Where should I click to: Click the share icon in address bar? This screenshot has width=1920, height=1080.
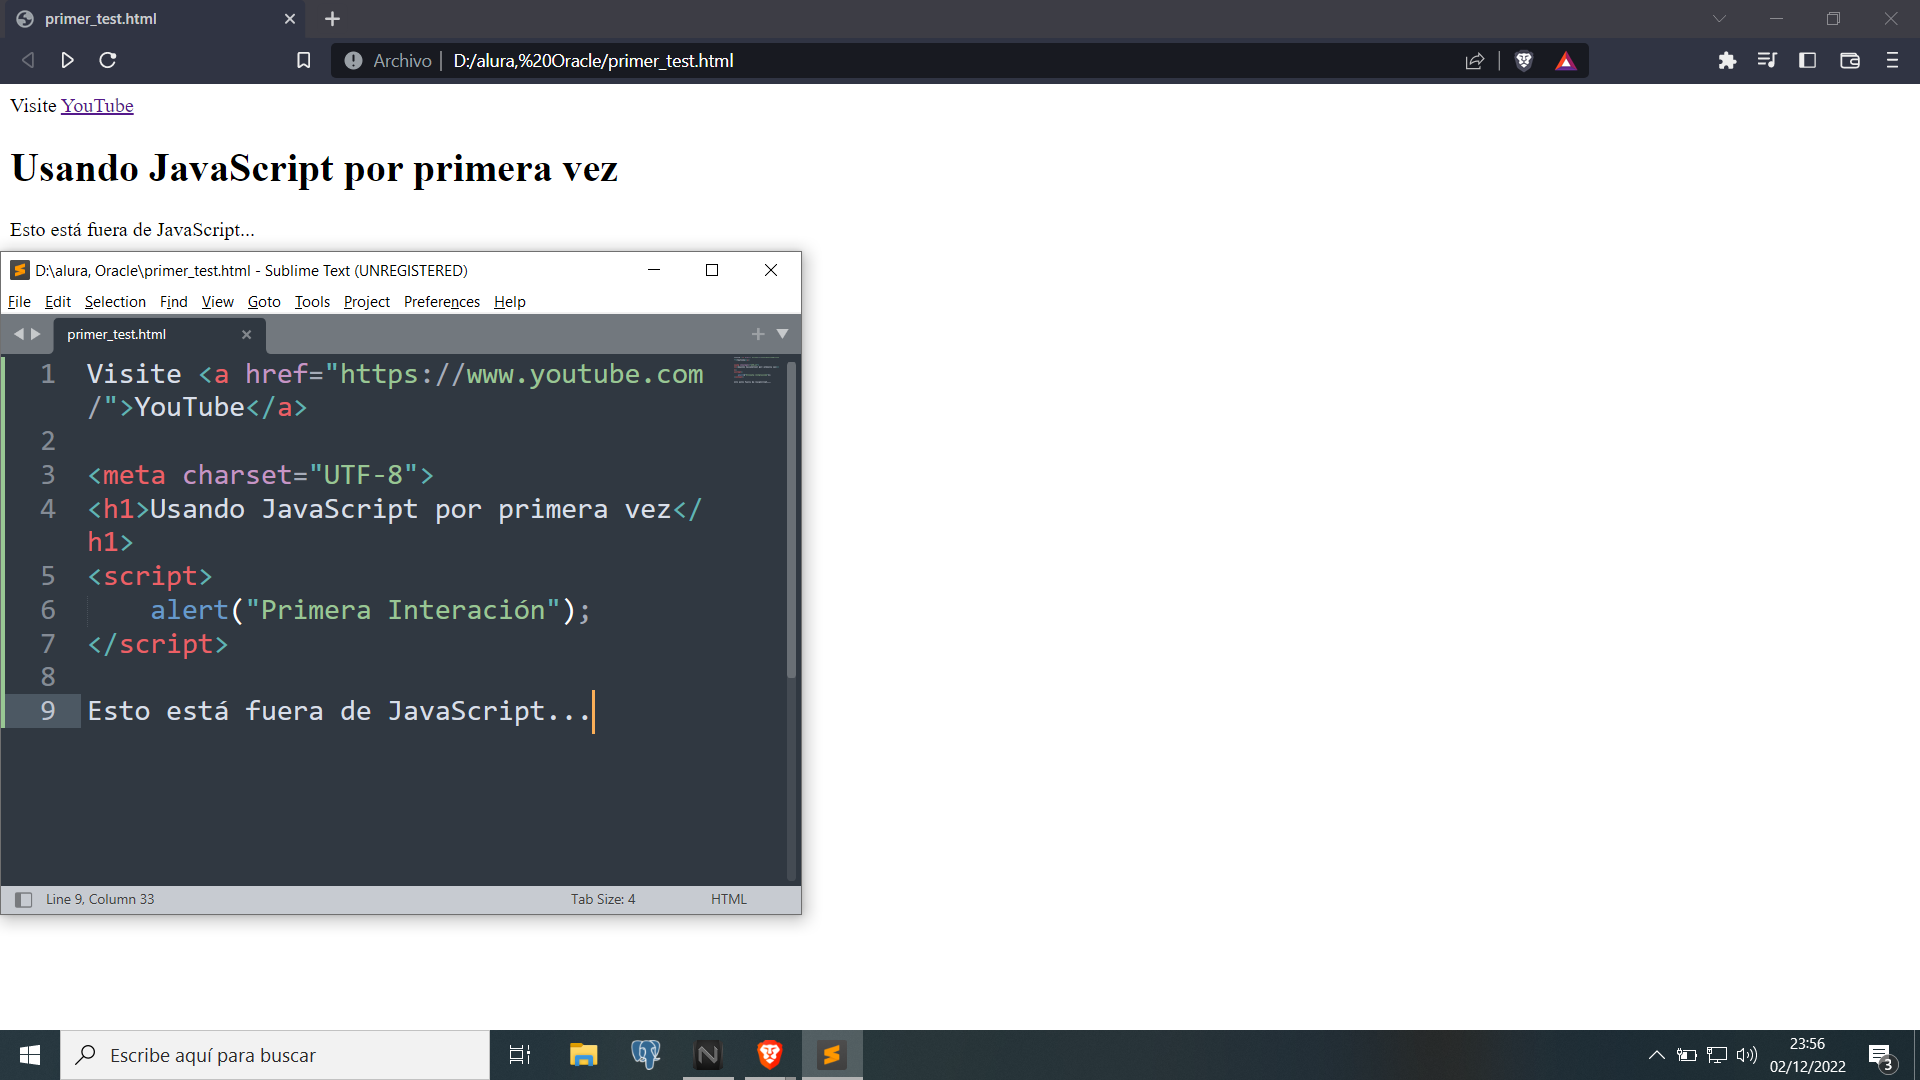pyautogui.click(x=1475, y=61)
